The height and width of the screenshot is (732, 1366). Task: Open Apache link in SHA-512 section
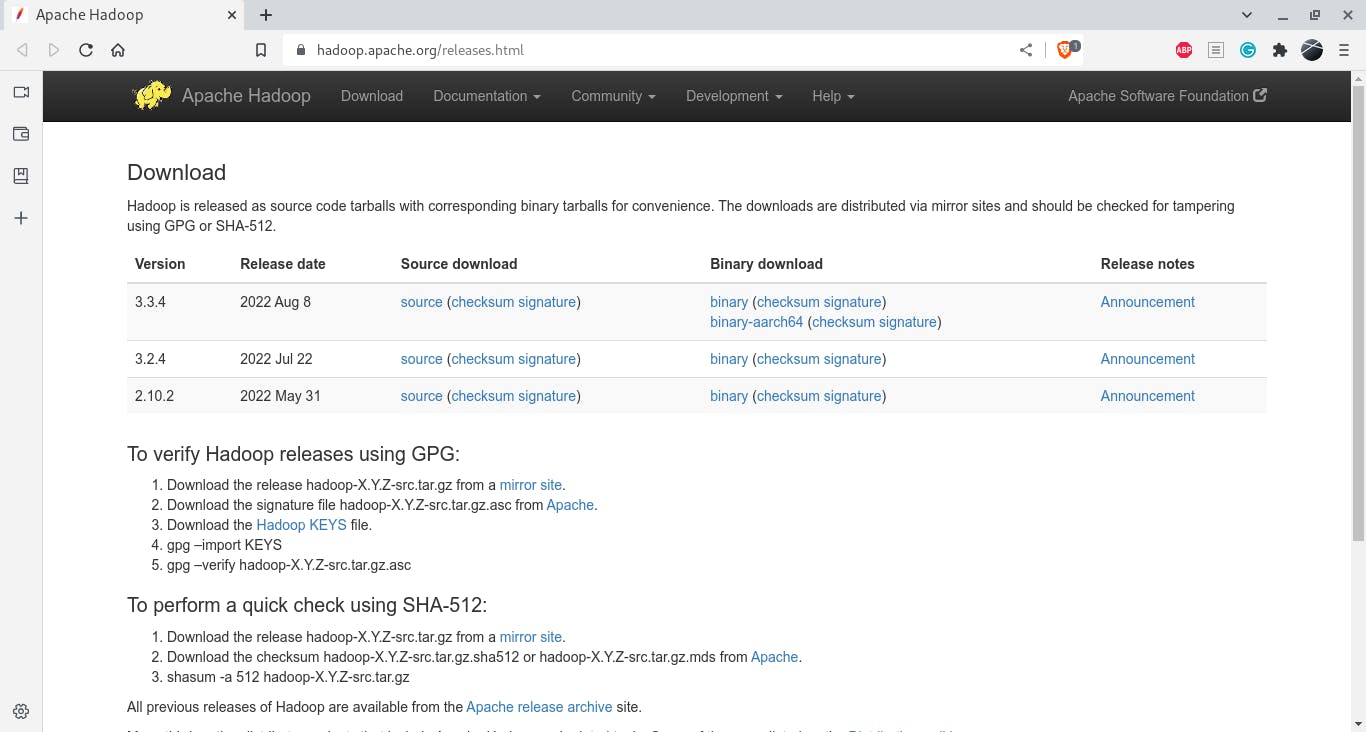[775, 657]
